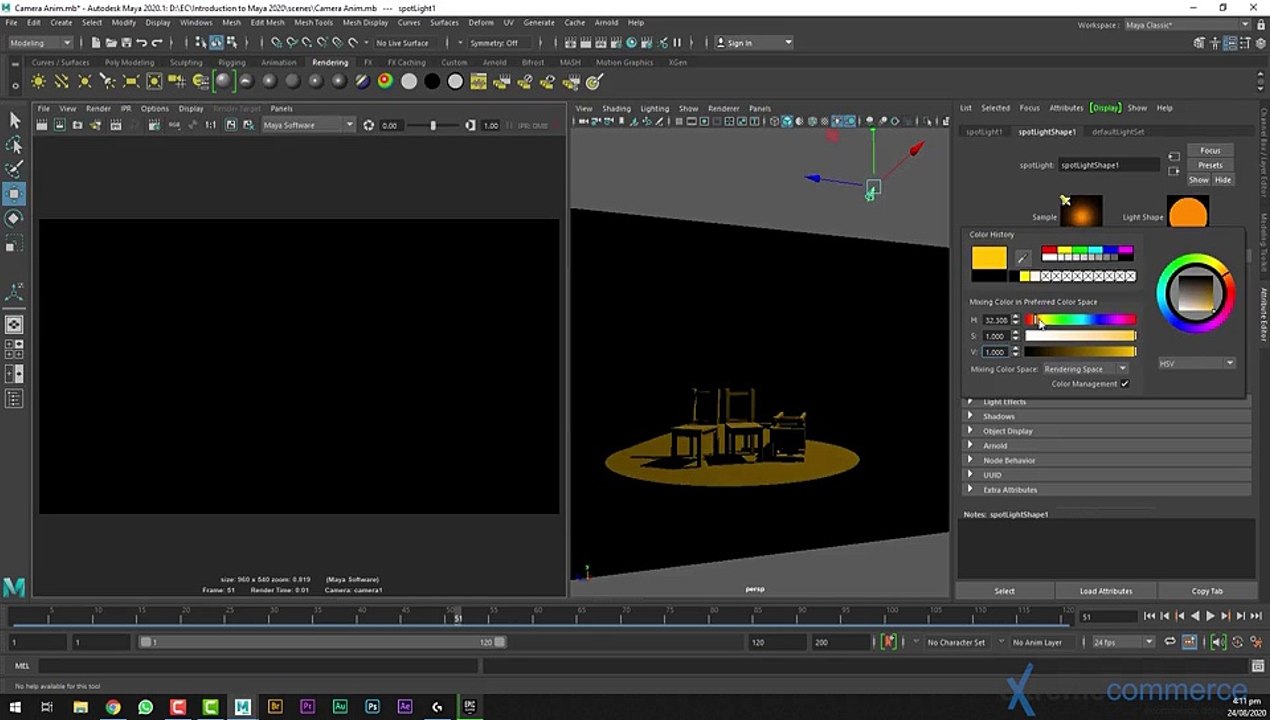Open the script editor icon
Viewport: 1270px width, 720px height.
[1258, 665]
